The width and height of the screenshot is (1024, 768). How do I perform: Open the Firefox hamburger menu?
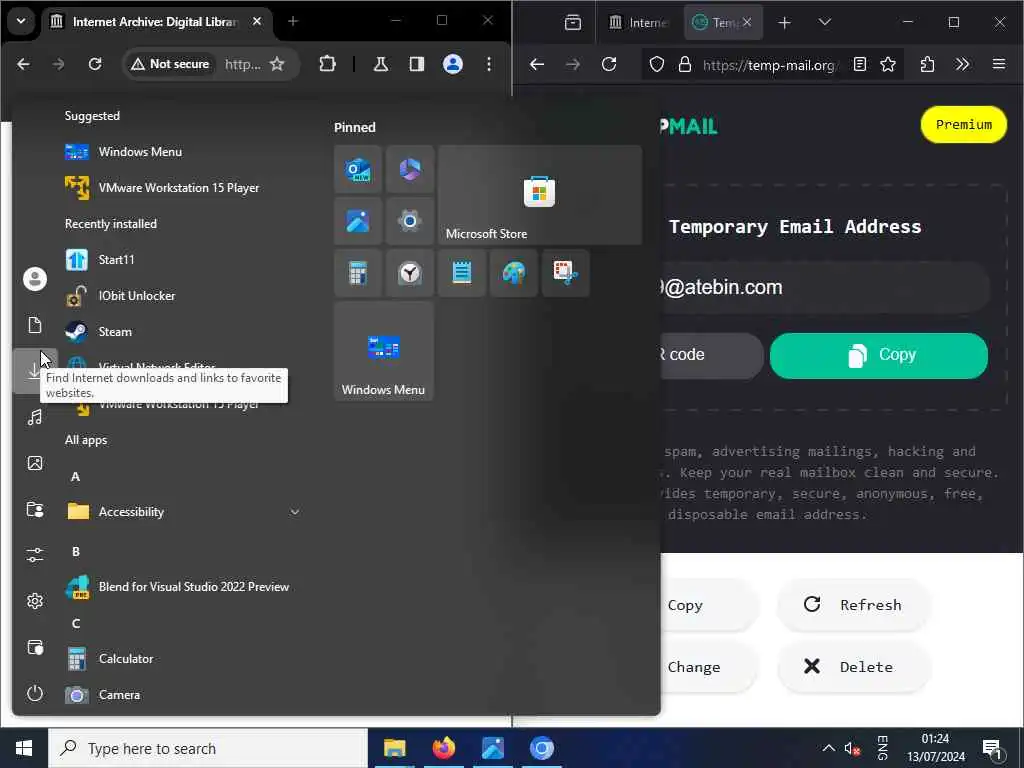click(x=999, y=64)
